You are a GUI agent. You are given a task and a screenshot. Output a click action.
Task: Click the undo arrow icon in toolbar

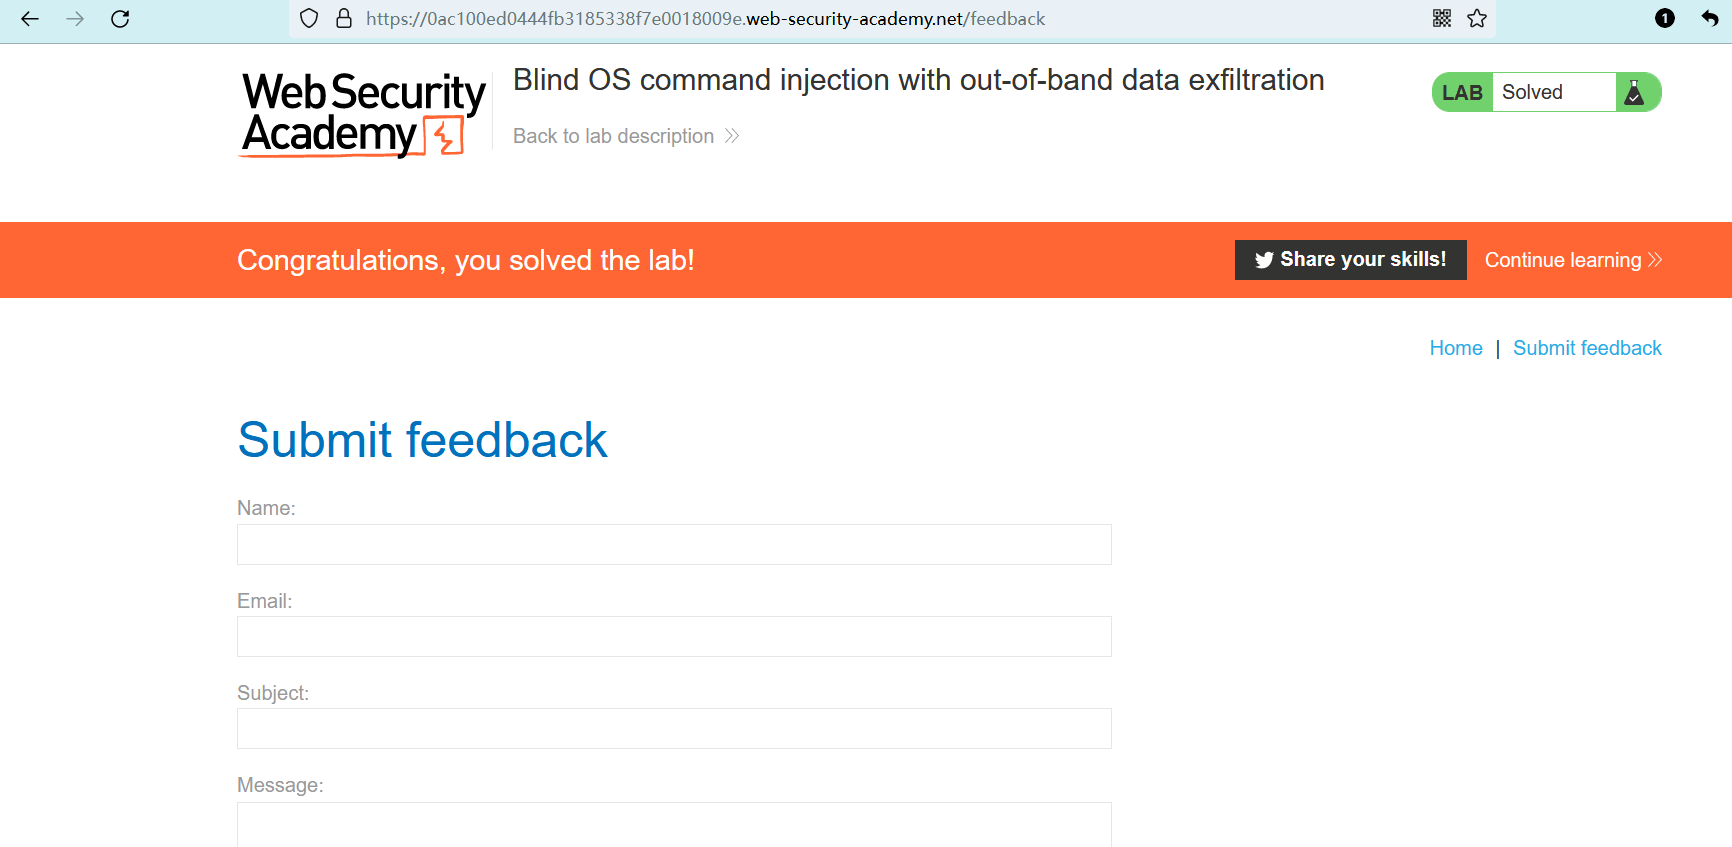point(1710,19)
